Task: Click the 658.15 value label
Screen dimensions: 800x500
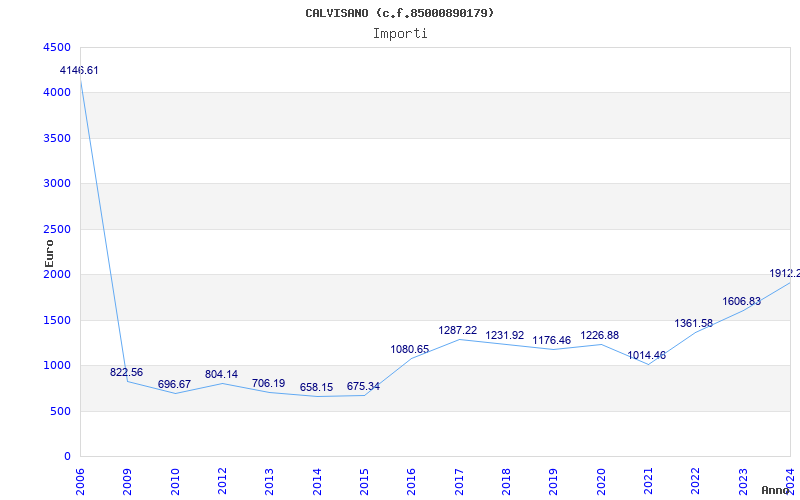Action: pyautogui.click(x=316, y=388)
